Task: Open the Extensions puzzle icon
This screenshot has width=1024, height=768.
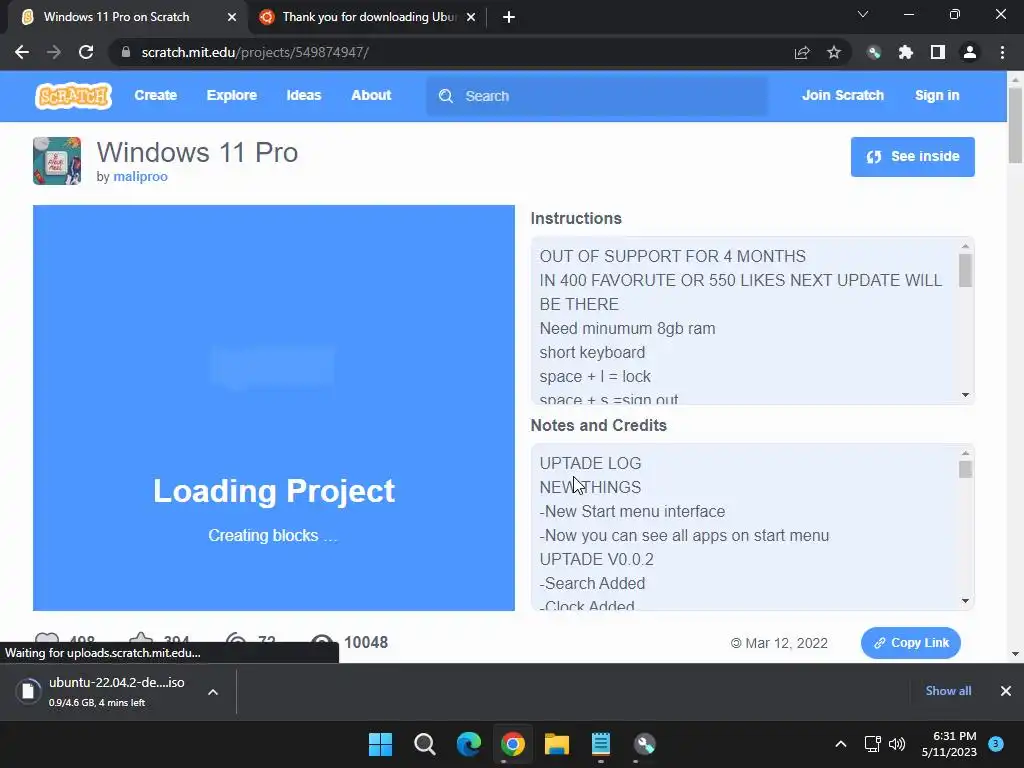Action: point(906,52)
